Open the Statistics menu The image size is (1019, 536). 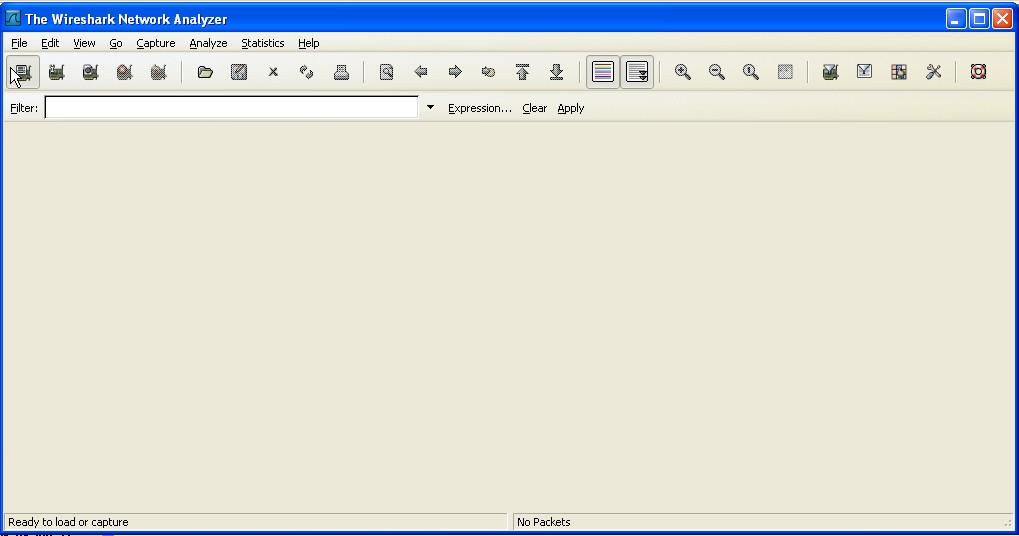pos(262,43)
